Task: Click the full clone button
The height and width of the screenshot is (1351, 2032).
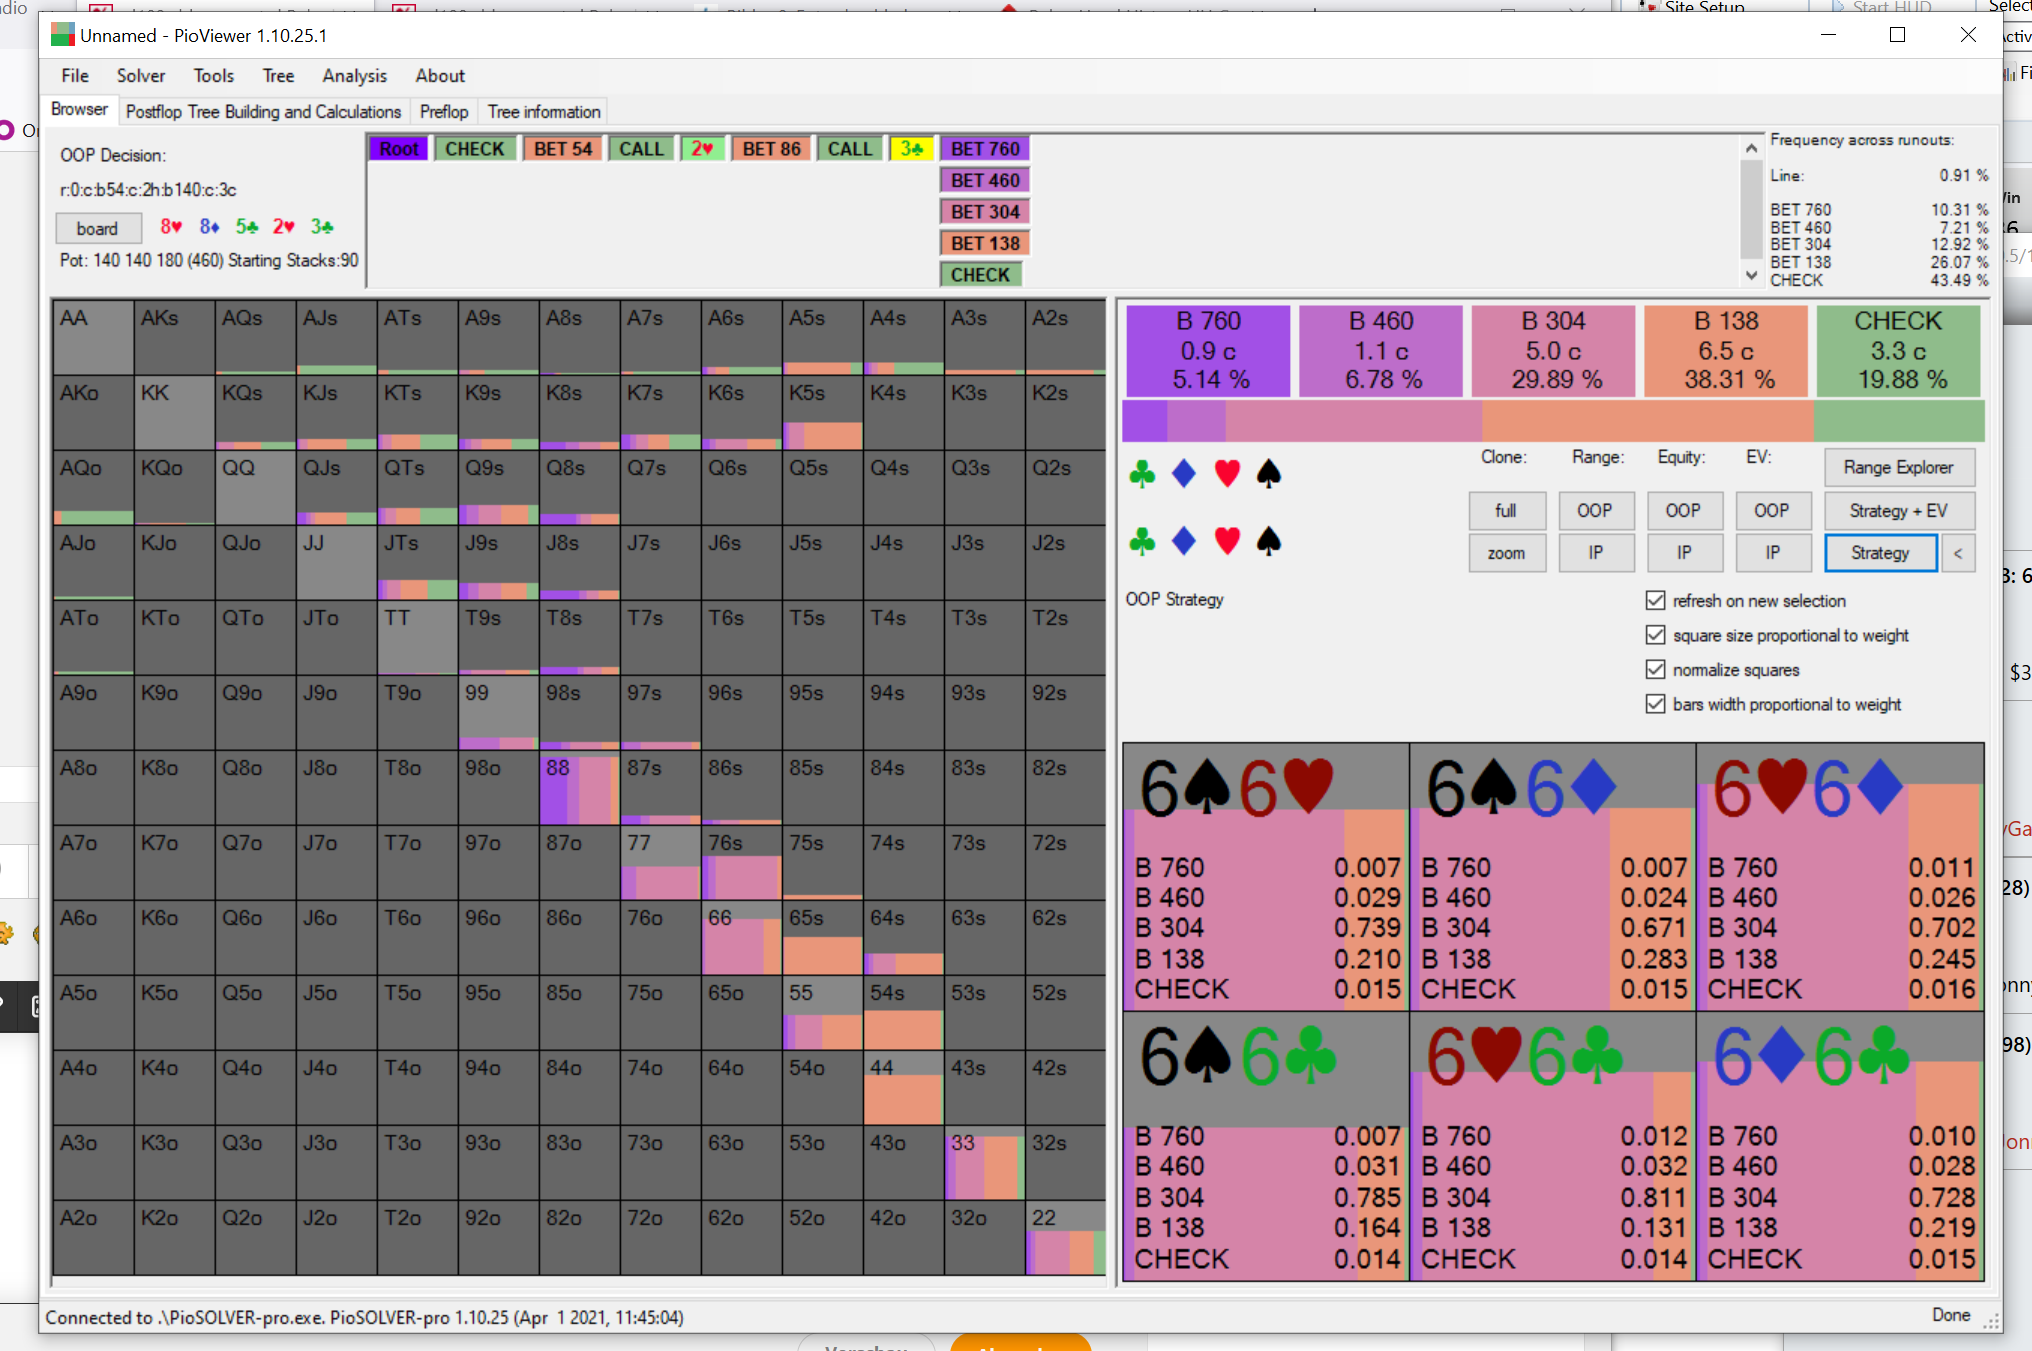Action: coord(1506,511)
